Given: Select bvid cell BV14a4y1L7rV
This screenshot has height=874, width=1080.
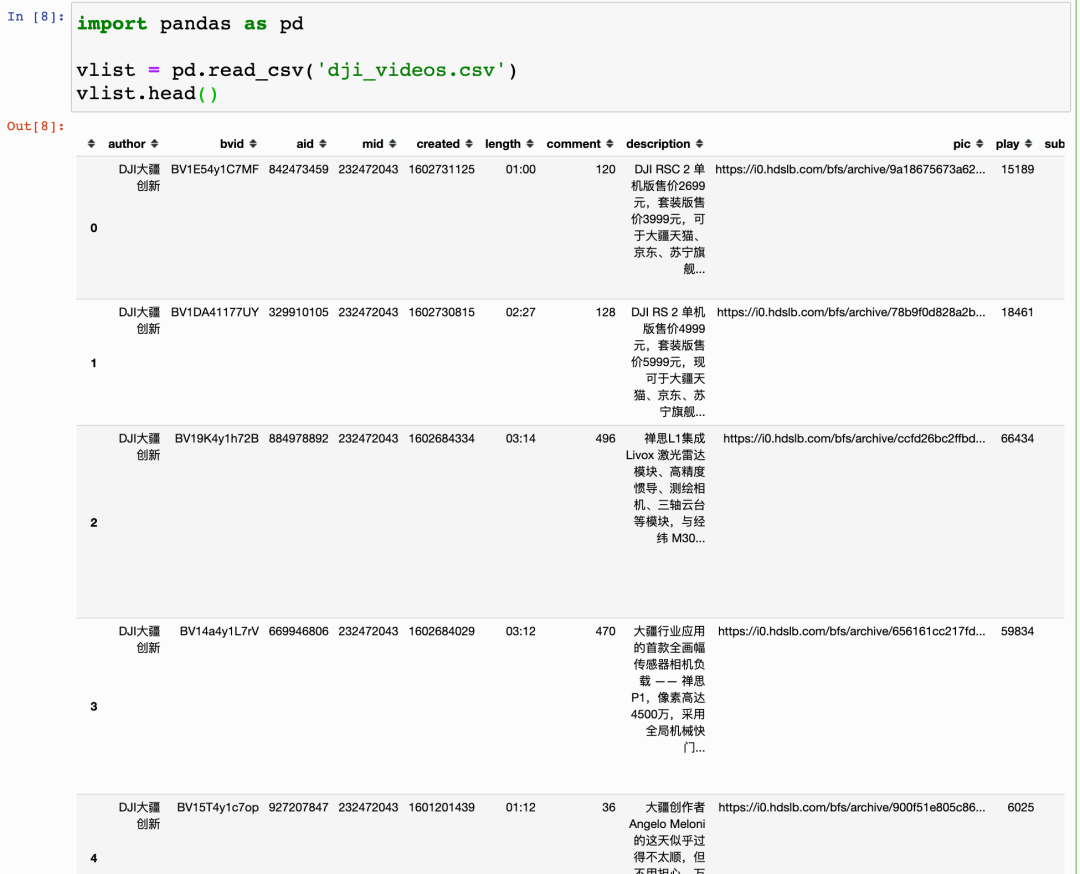Looking at the screenshot, I should (x=220, y=632).
